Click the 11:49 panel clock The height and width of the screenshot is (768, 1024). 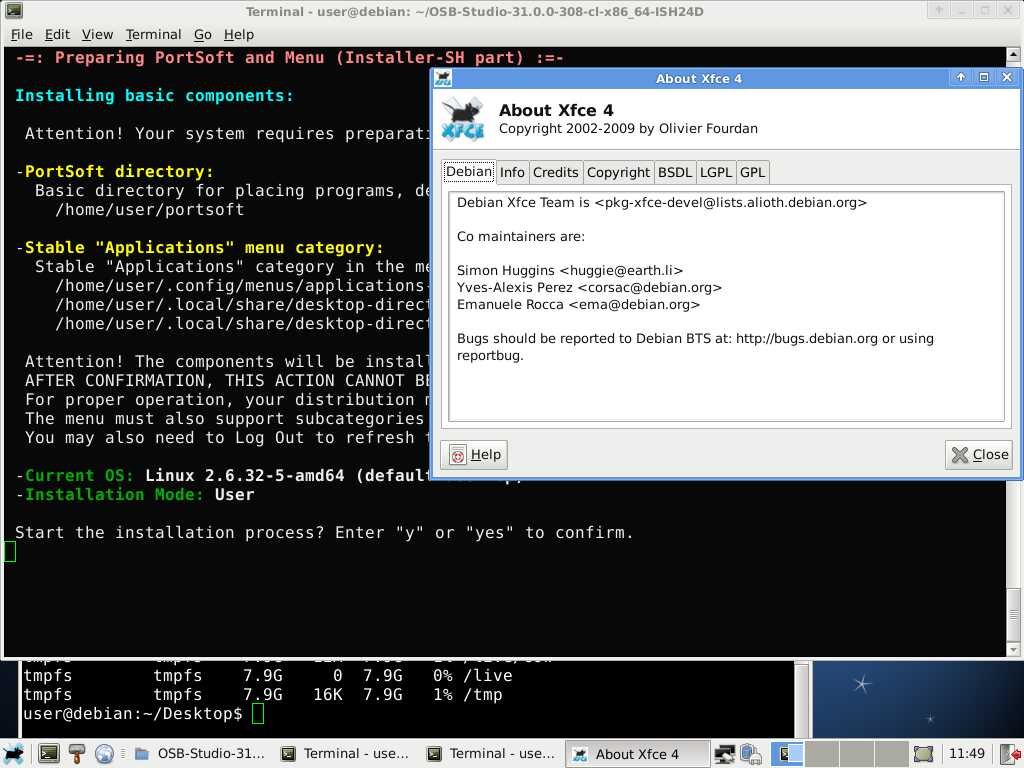[967, 754]
